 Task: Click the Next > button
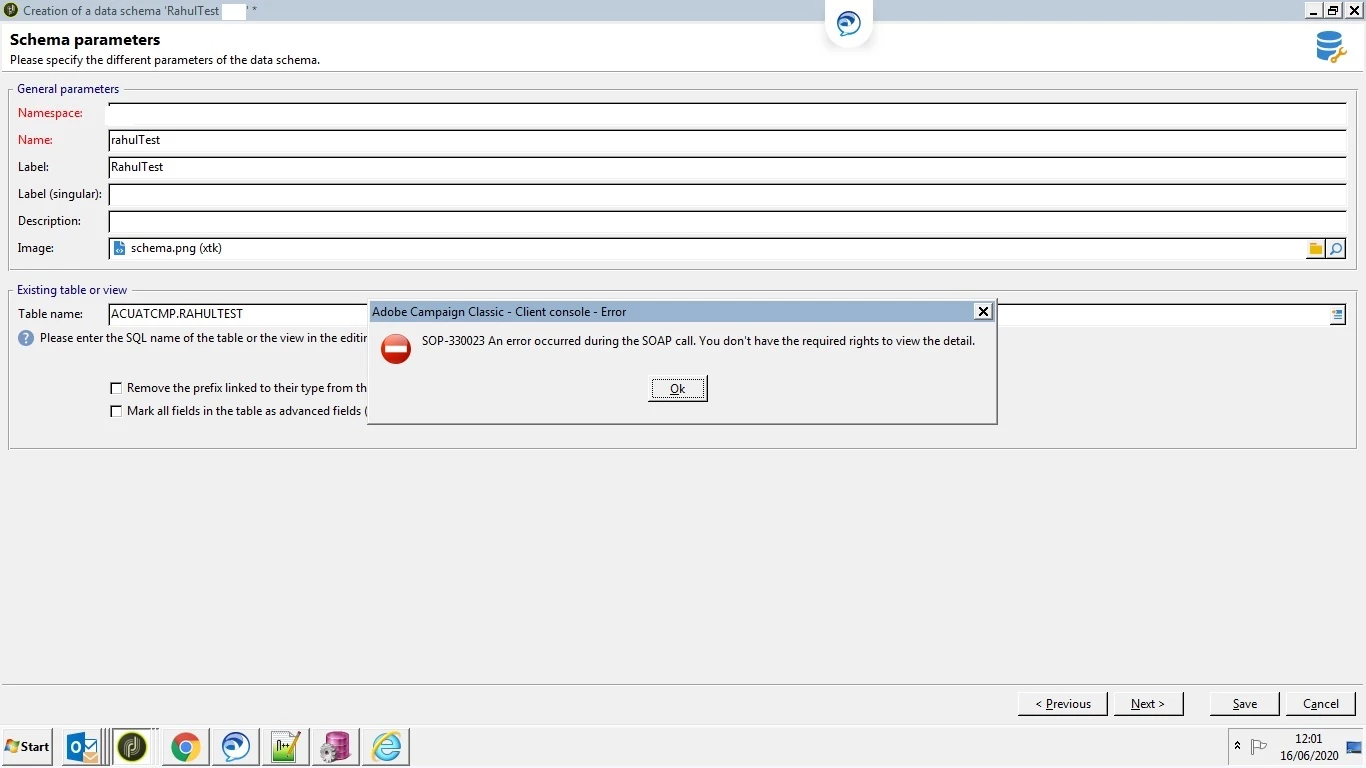[x=1148, y=704]
